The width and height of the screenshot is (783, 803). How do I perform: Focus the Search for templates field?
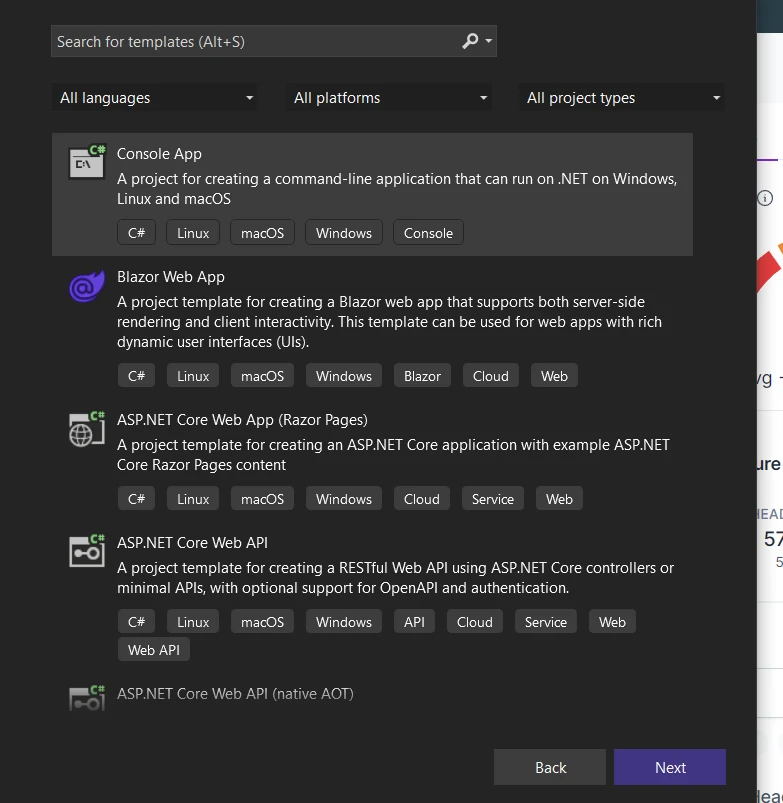(250, 42)
